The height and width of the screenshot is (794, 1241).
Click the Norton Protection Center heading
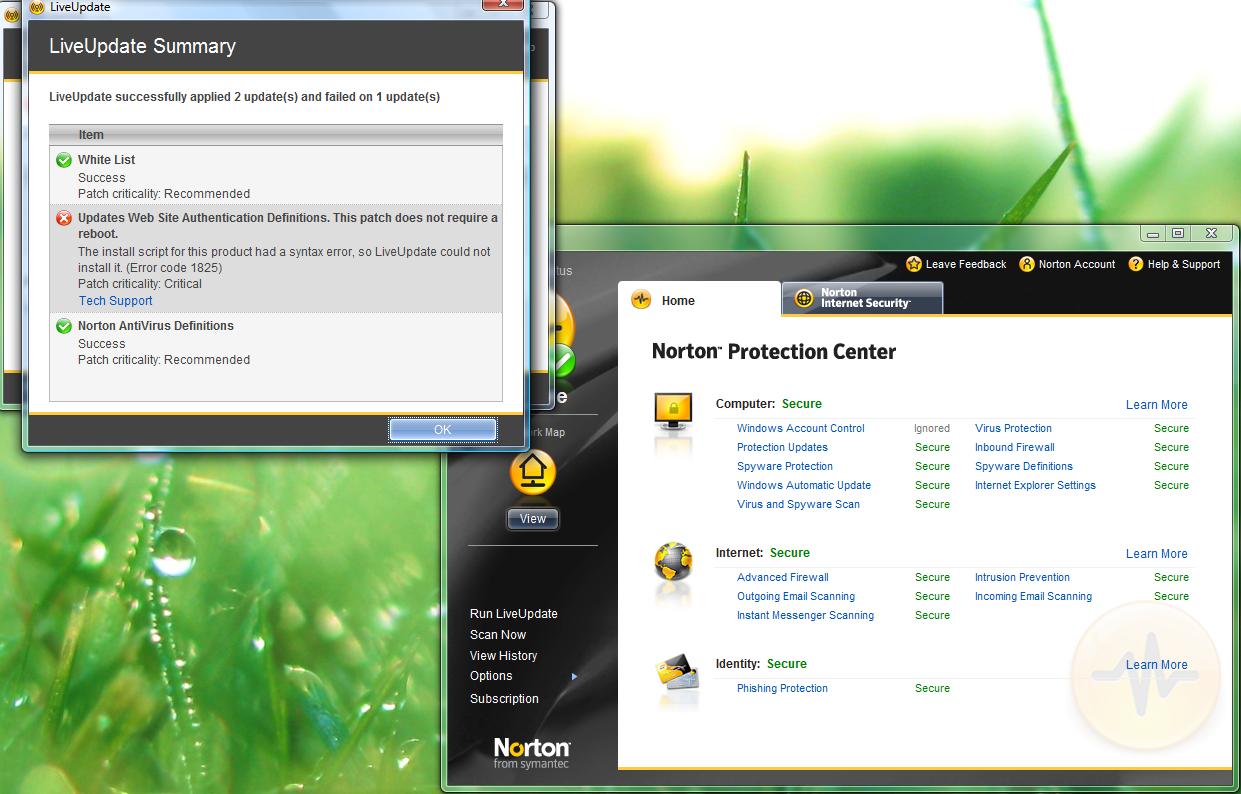click(774, 352)
